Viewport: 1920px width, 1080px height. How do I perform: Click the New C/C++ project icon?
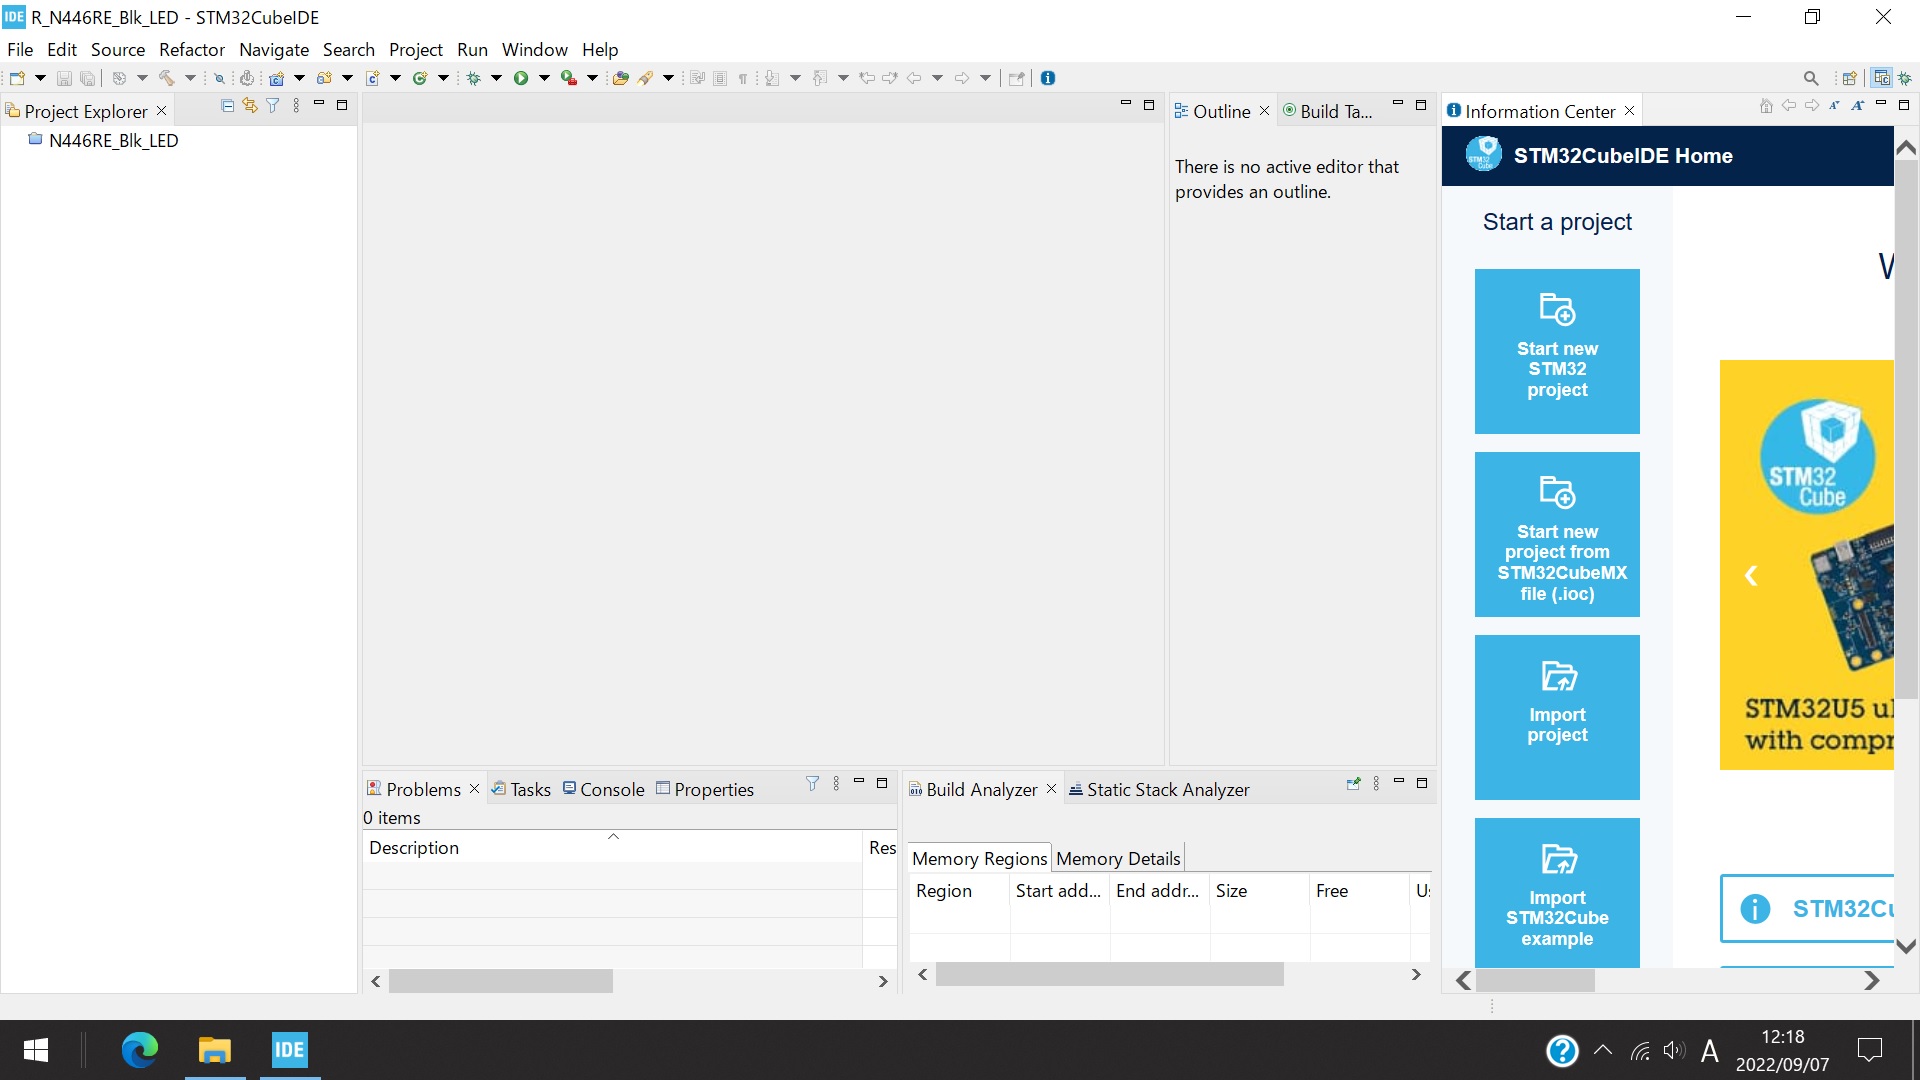pos(276,78)
